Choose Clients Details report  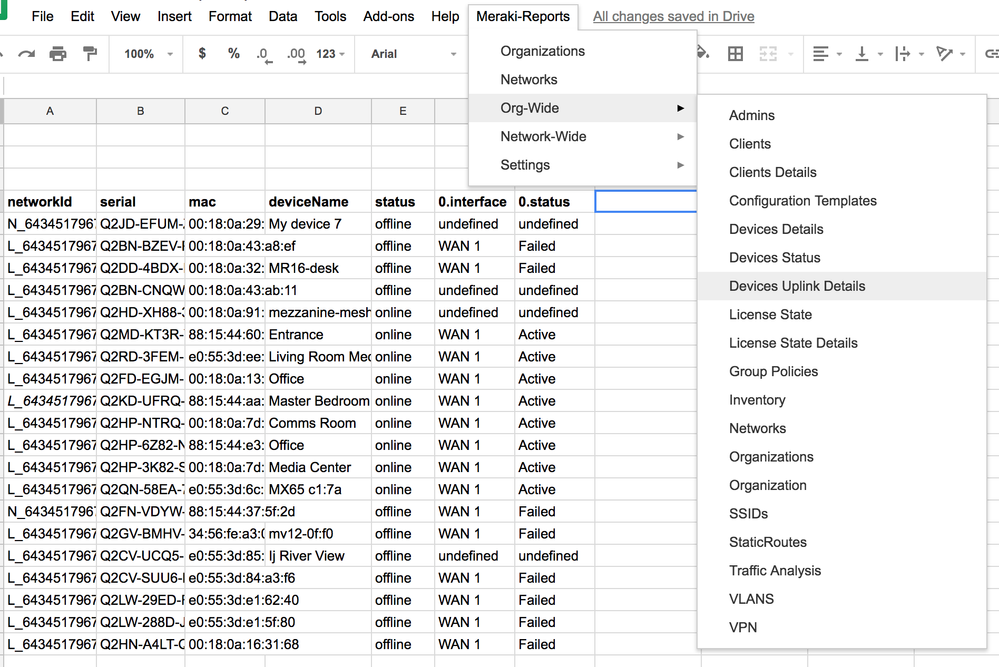click(x=842, y=172)
